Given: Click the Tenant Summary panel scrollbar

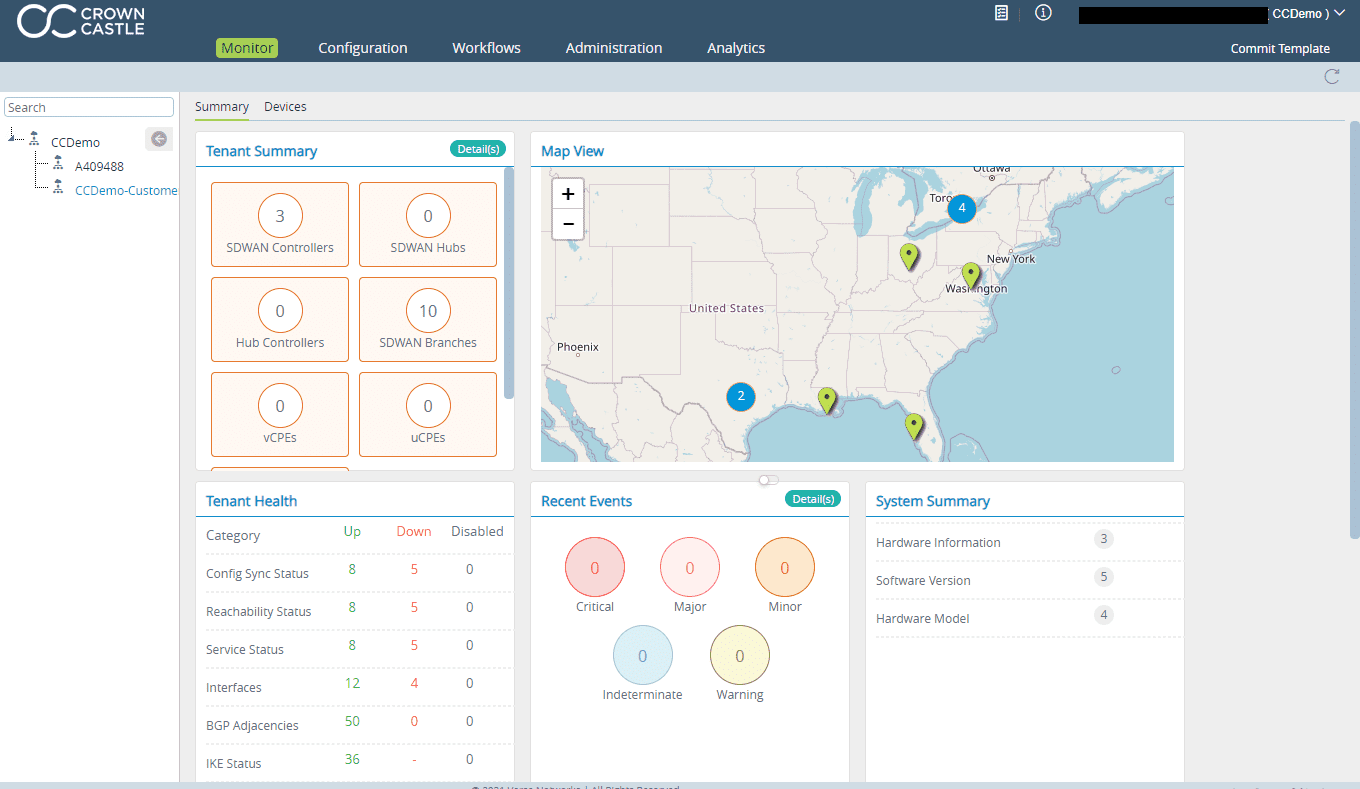Looking at the screenshot, I should (509, 282).
